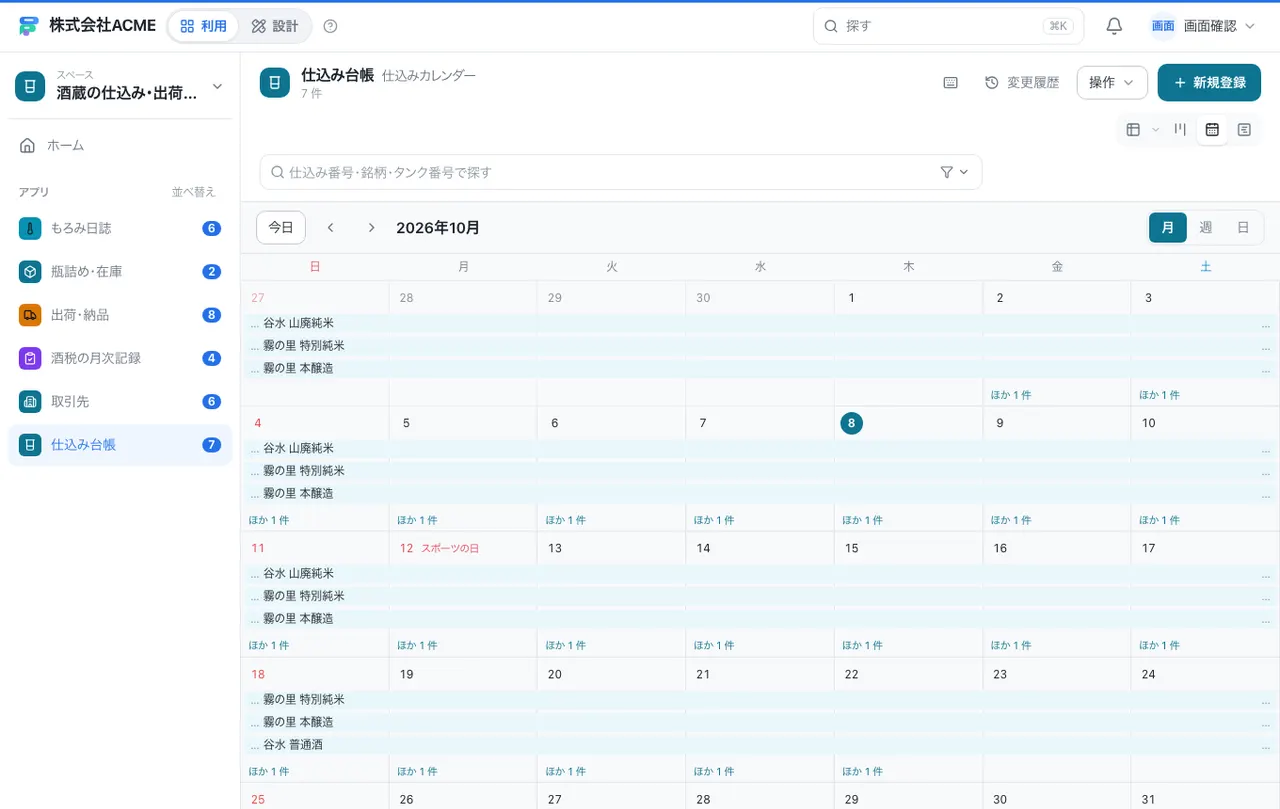The height and width of the screenshot is (809, 1280).
Task: Click the 仕込み台帳 sidebar icon
Action: (x=30, y=445)
